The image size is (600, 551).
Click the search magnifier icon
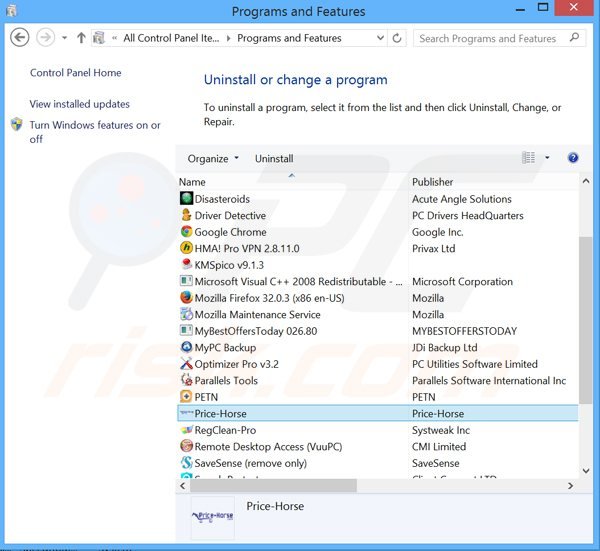coord(574,38)
